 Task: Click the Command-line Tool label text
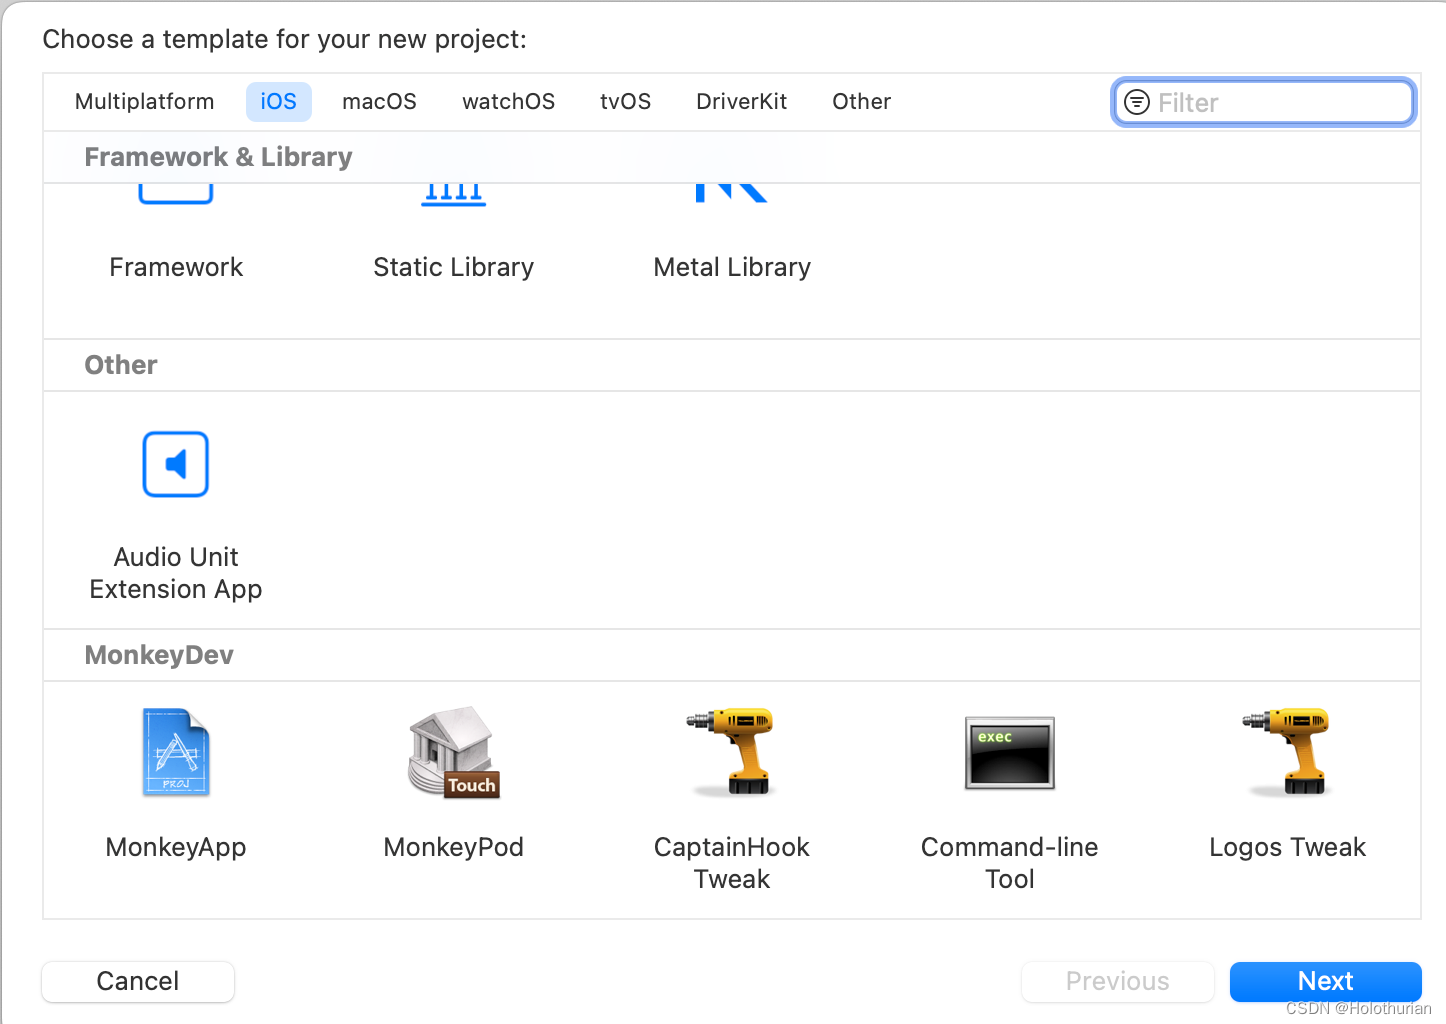pos(1010,863)
